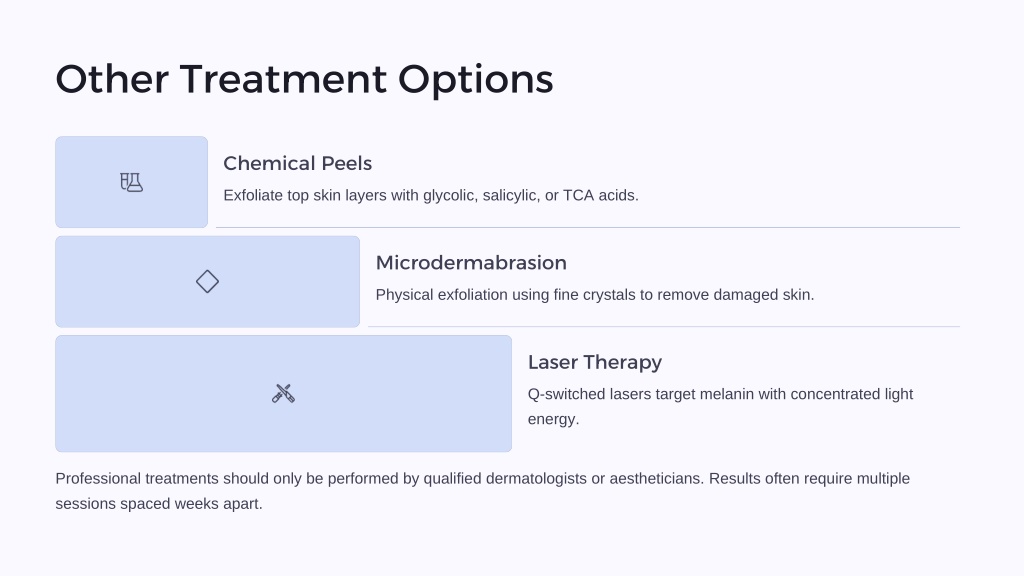The width and height of the screenshot is (1024, 576).
Task: Select the Chemical Peels blue box
Action: tap(131, 182)
